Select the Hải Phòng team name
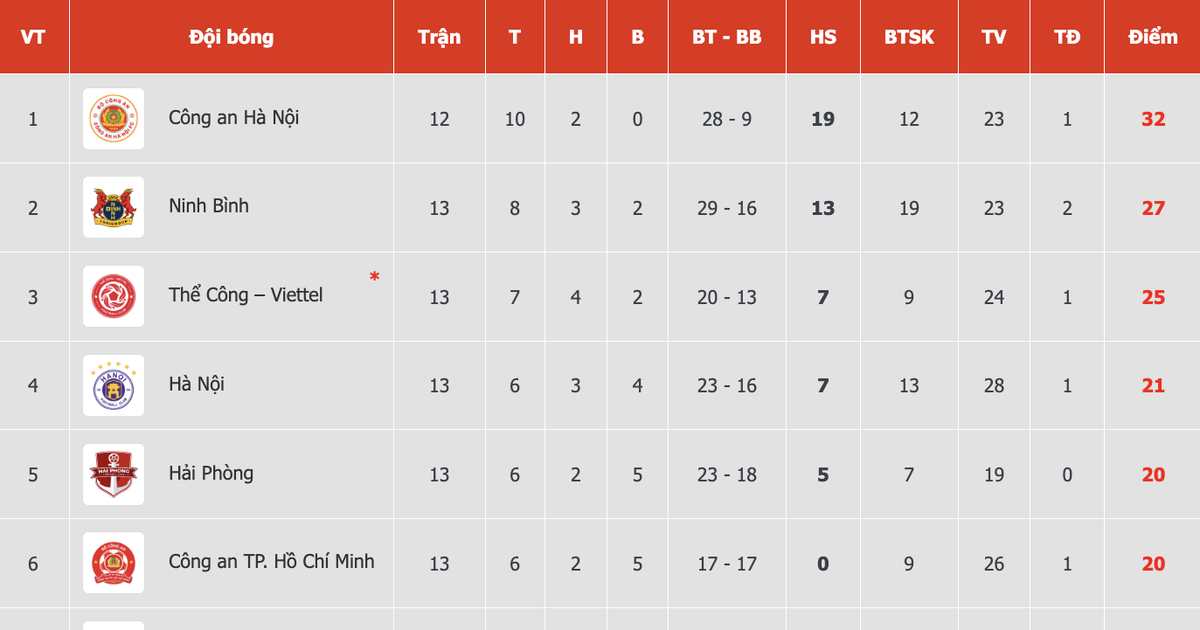Screen dimensions: 1200x630 [x=211, y=472]
